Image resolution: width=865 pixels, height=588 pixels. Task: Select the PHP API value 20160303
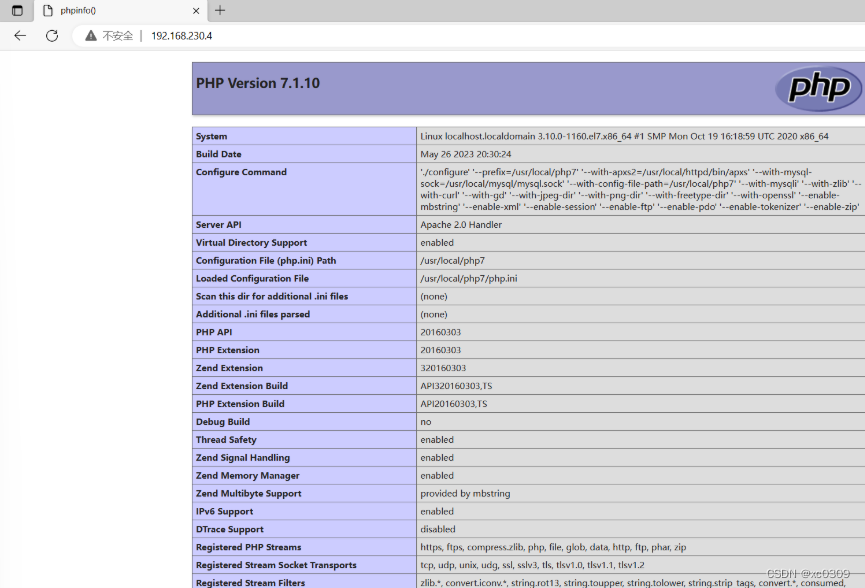(441, 332)
